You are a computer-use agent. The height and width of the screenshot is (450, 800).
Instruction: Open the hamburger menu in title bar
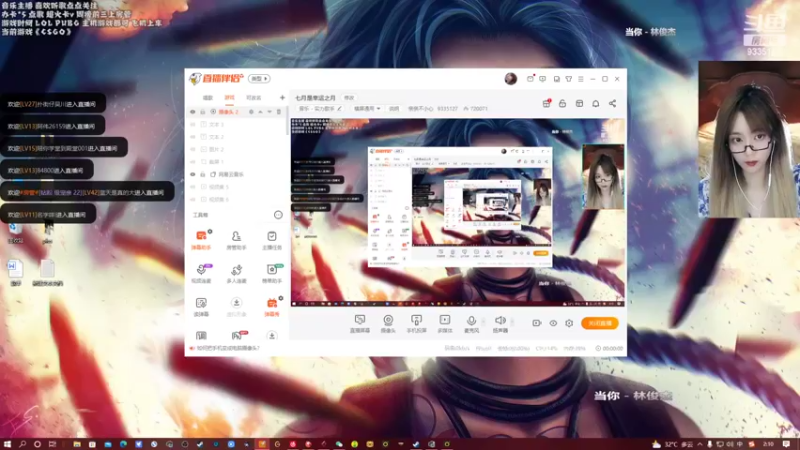tap(581, 79)
